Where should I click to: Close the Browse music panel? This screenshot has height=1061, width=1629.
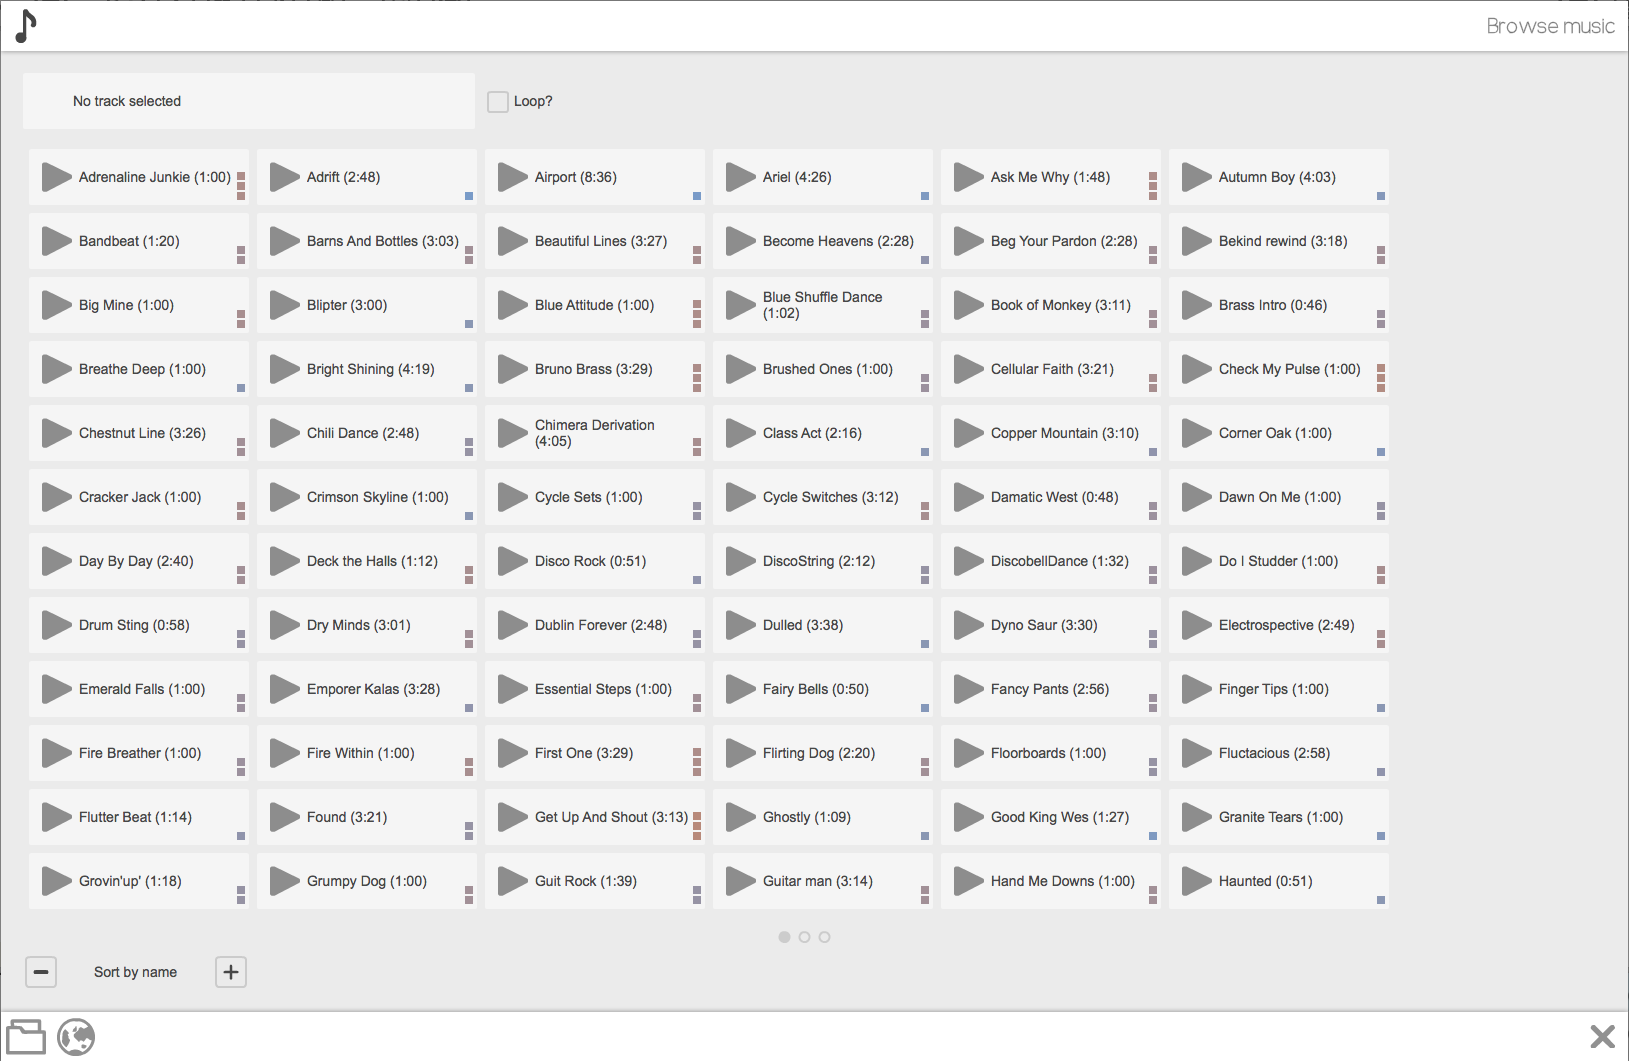click(x=1602, y=1036)
